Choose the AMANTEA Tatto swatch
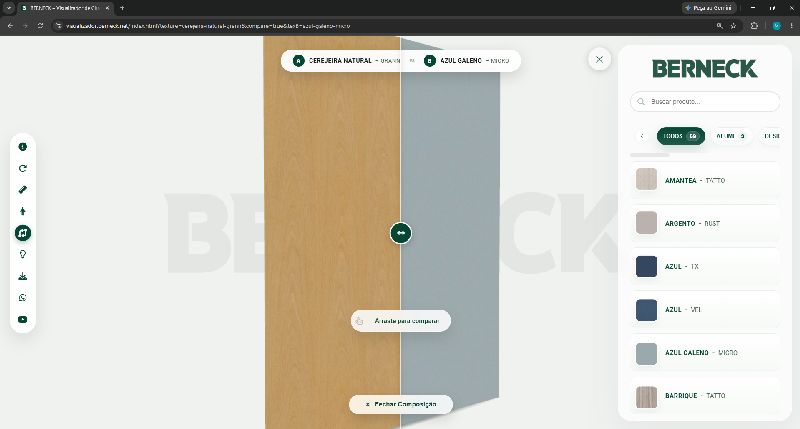This screenshot has height=429, width=800. point(646,180)
